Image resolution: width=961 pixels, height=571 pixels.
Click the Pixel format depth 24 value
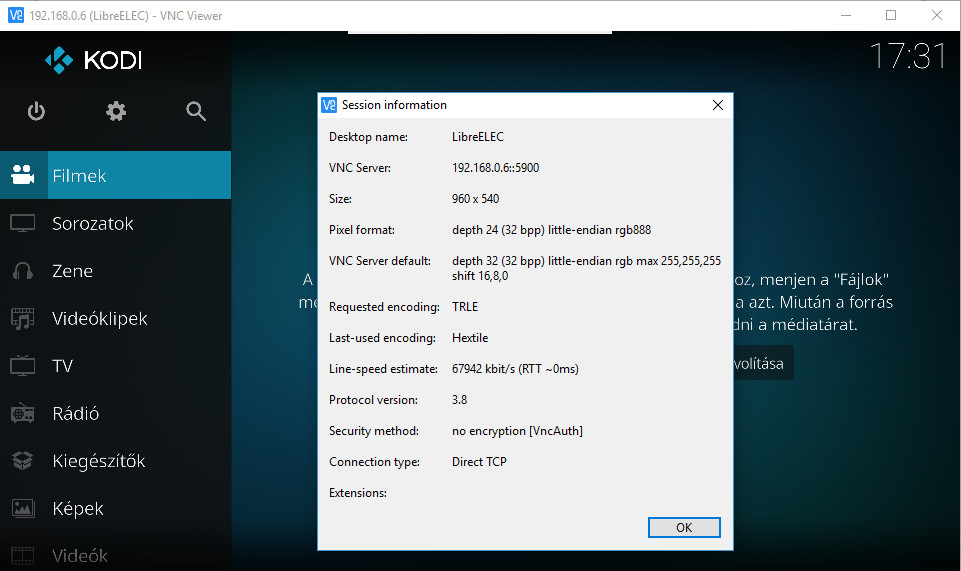pos(551,230)
